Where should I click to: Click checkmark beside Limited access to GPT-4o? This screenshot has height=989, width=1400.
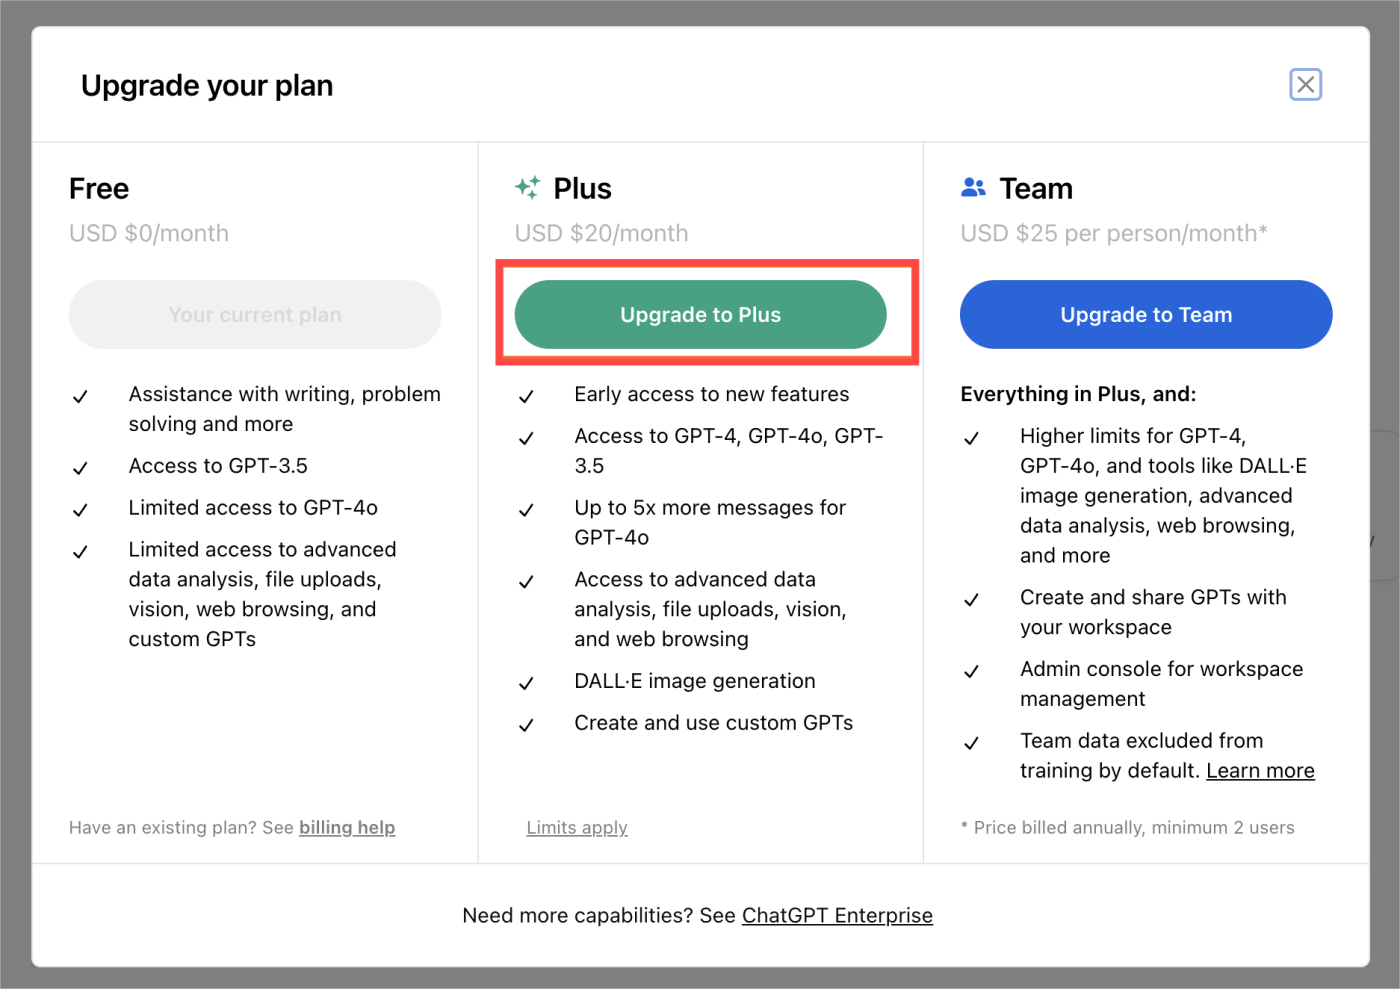pyautogui.click(x=80, y=510)
